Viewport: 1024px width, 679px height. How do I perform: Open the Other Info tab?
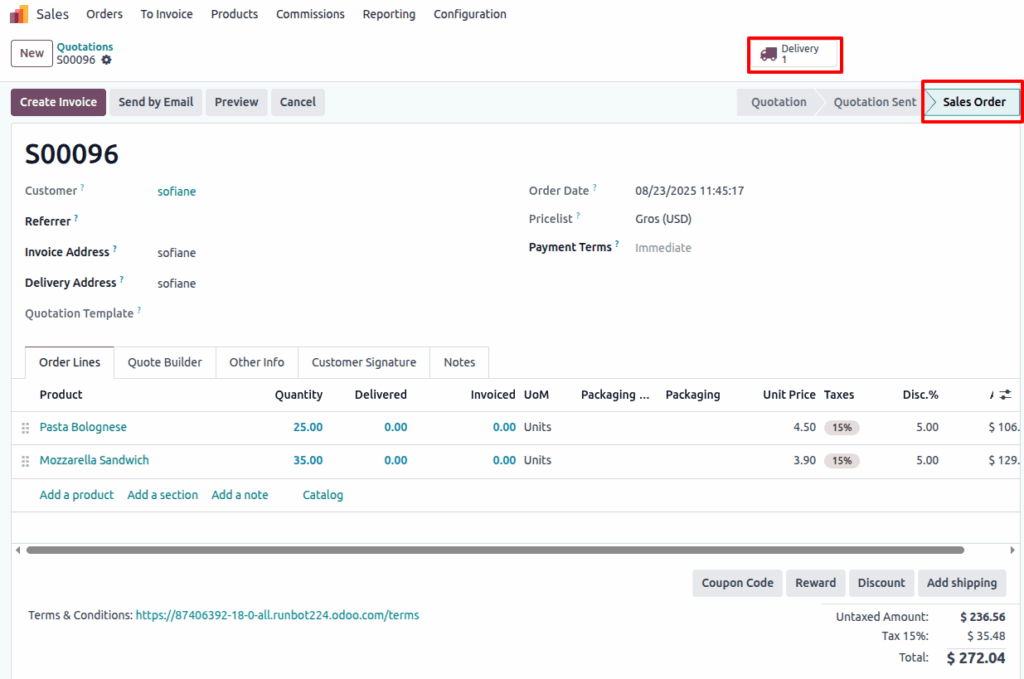pos(257,362)
